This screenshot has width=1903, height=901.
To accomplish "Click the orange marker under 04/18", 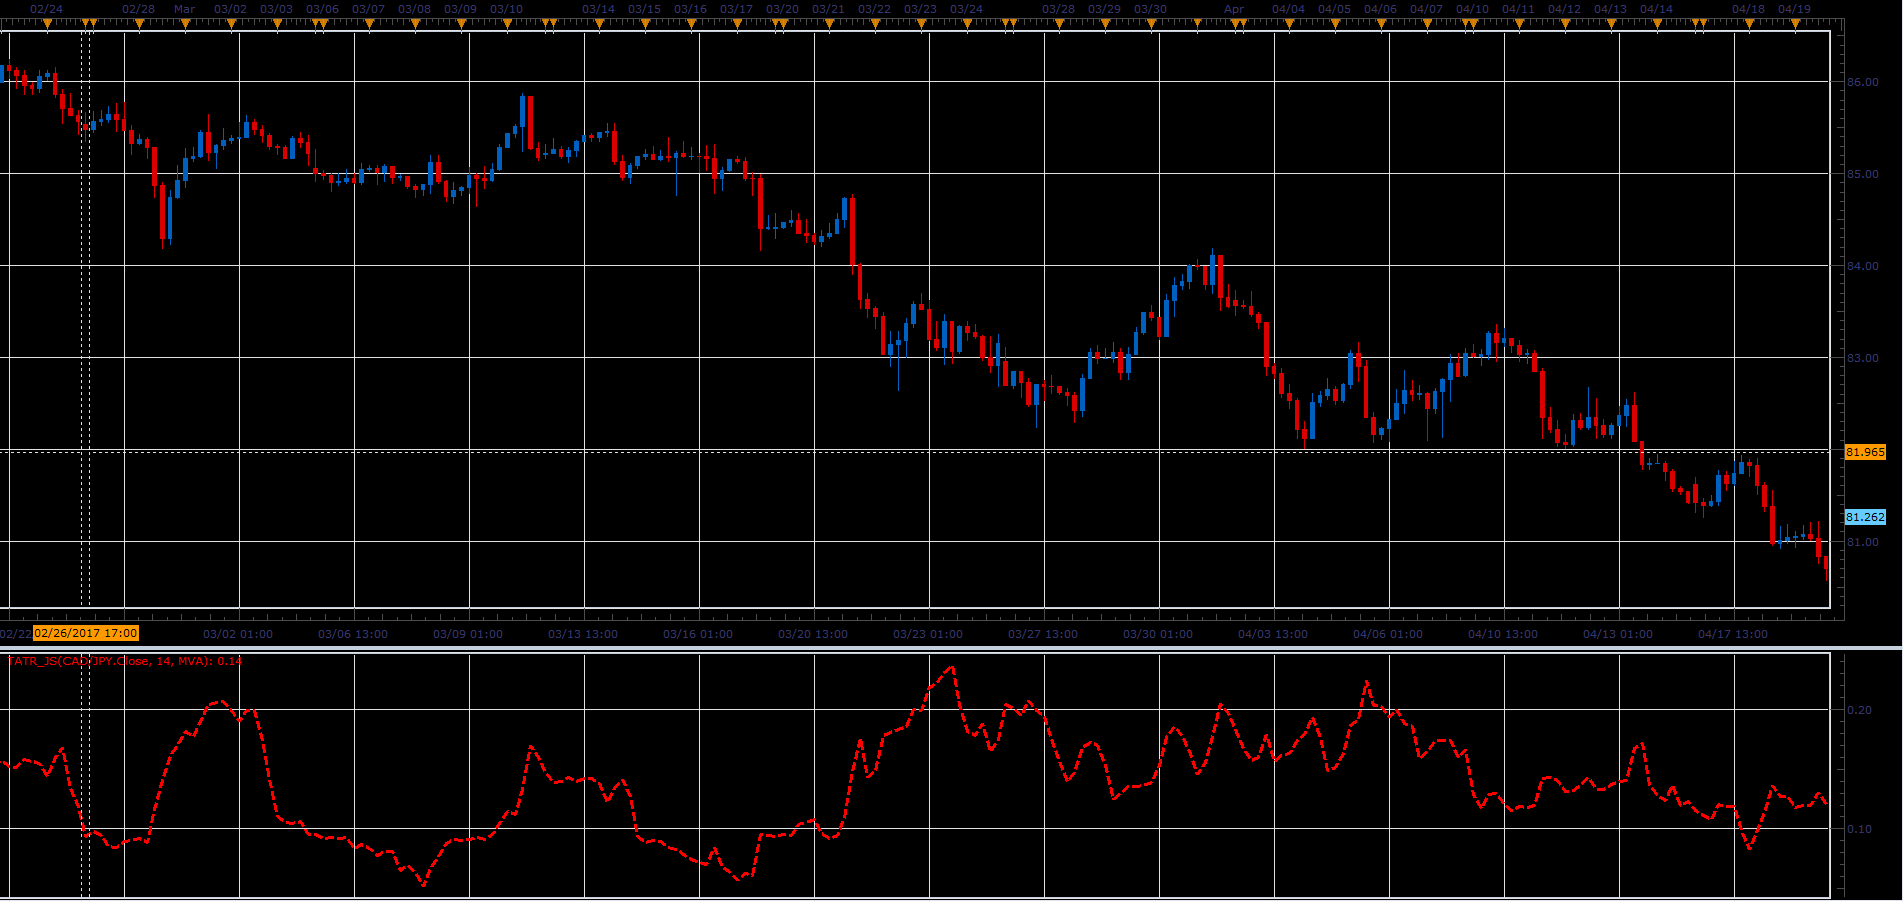I will [1749, 23].
